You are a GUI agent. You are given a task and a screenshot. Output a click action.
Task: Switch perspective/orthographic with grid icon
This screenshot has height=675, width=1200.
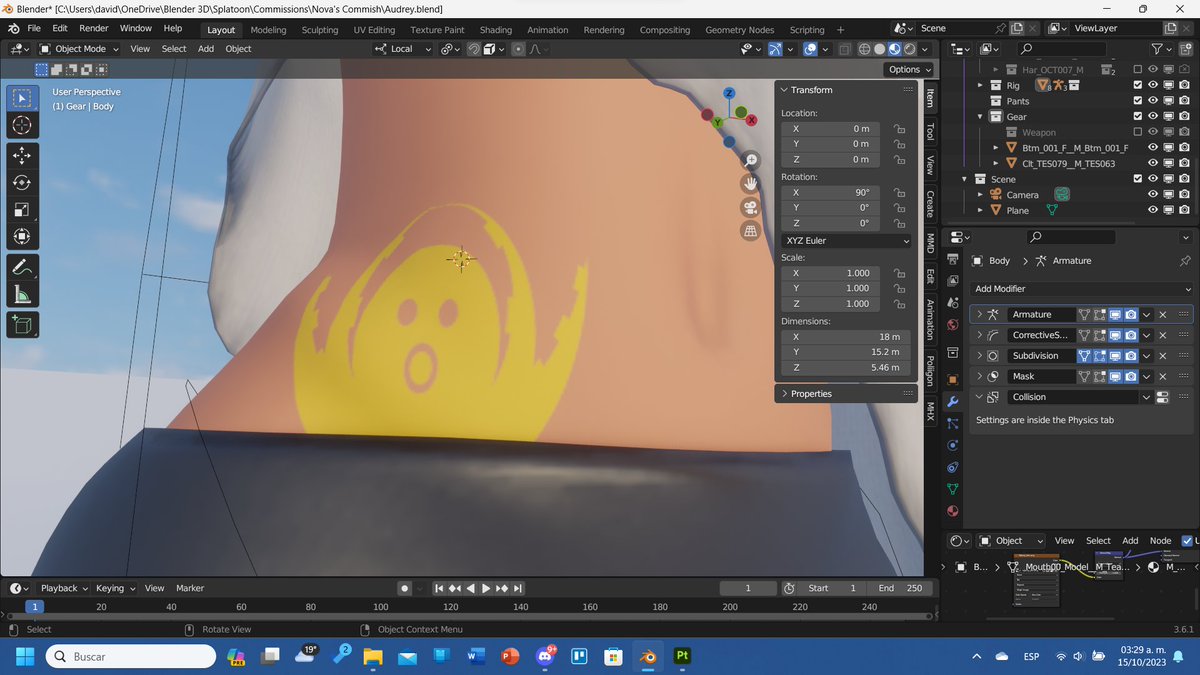[750, 231]
